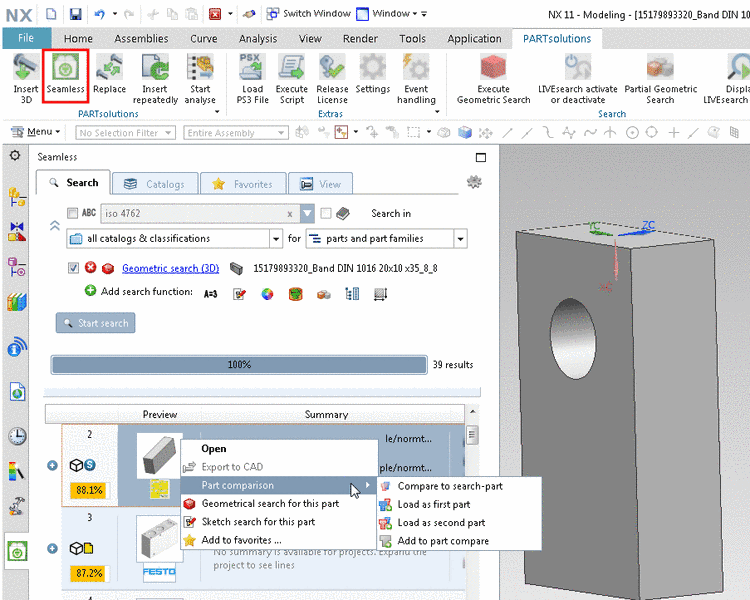The width and height of the screenshot is (750, 600).
Task: Click the 100% search progress bar
Action: coord(239,365)
